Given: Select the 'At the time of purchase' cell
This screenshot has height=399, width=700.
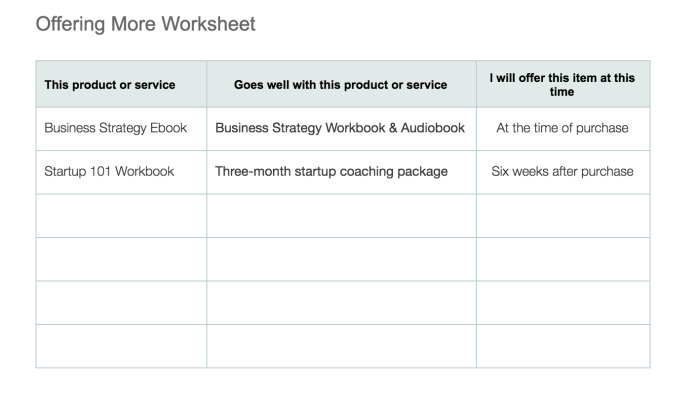Looking at the screenshot, I should [x=563, y=129].
